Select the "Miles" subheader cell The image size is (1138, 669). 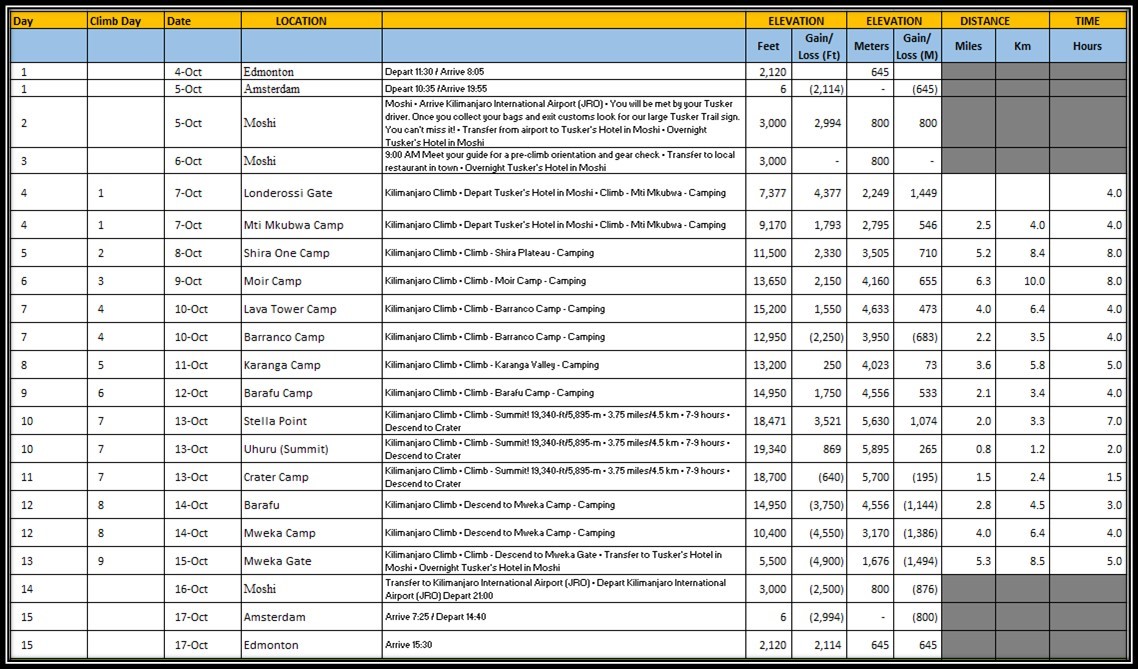tap(968, 46)
